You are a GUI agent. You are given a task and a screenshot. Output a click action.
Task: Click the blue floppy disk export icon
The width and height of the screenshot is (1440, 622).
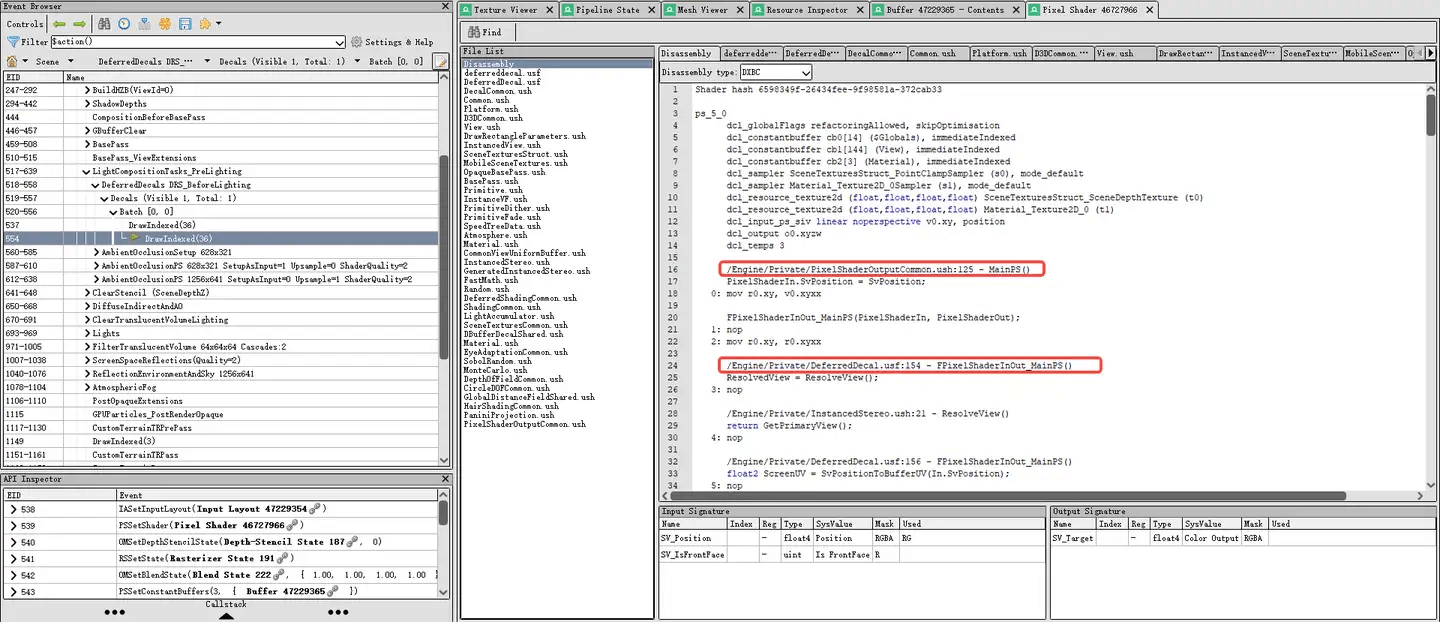tap(185, 23)
